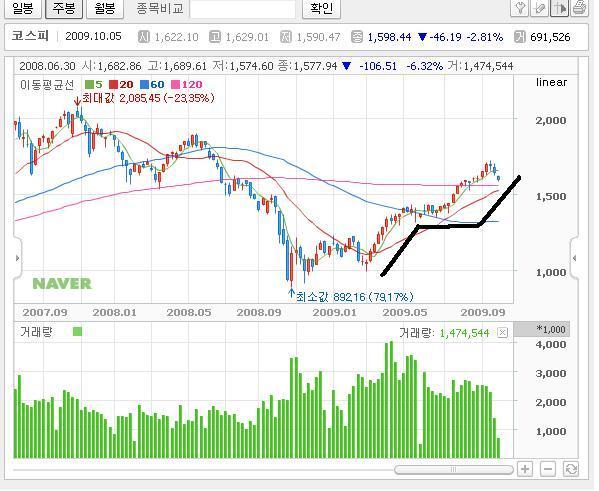Select the pencil drawing tool
The height and width of the screenshot is (491, 599).
tap(539, 8)
